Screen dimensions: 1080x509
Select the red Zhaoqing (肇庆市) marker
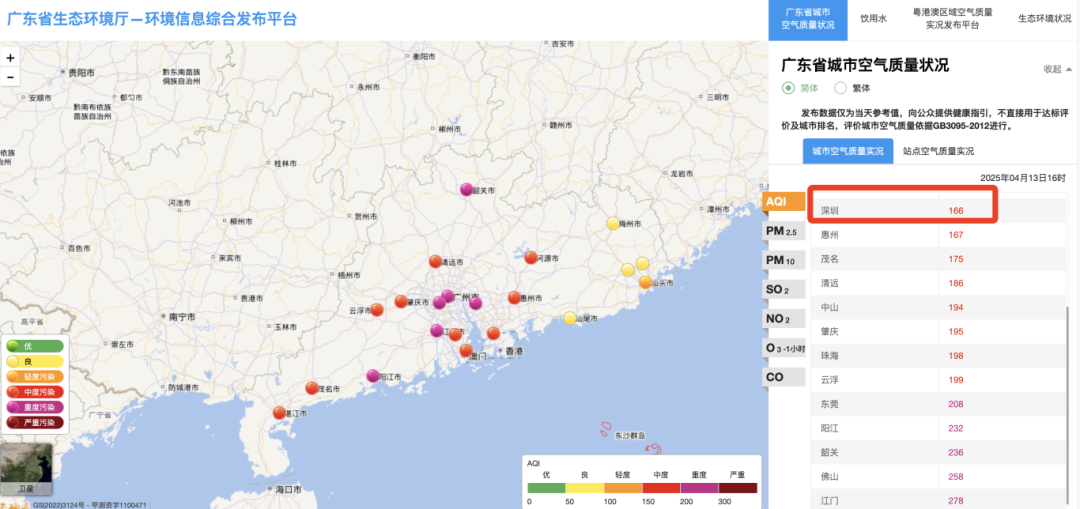pyautogui.click(x=401, y=301)
